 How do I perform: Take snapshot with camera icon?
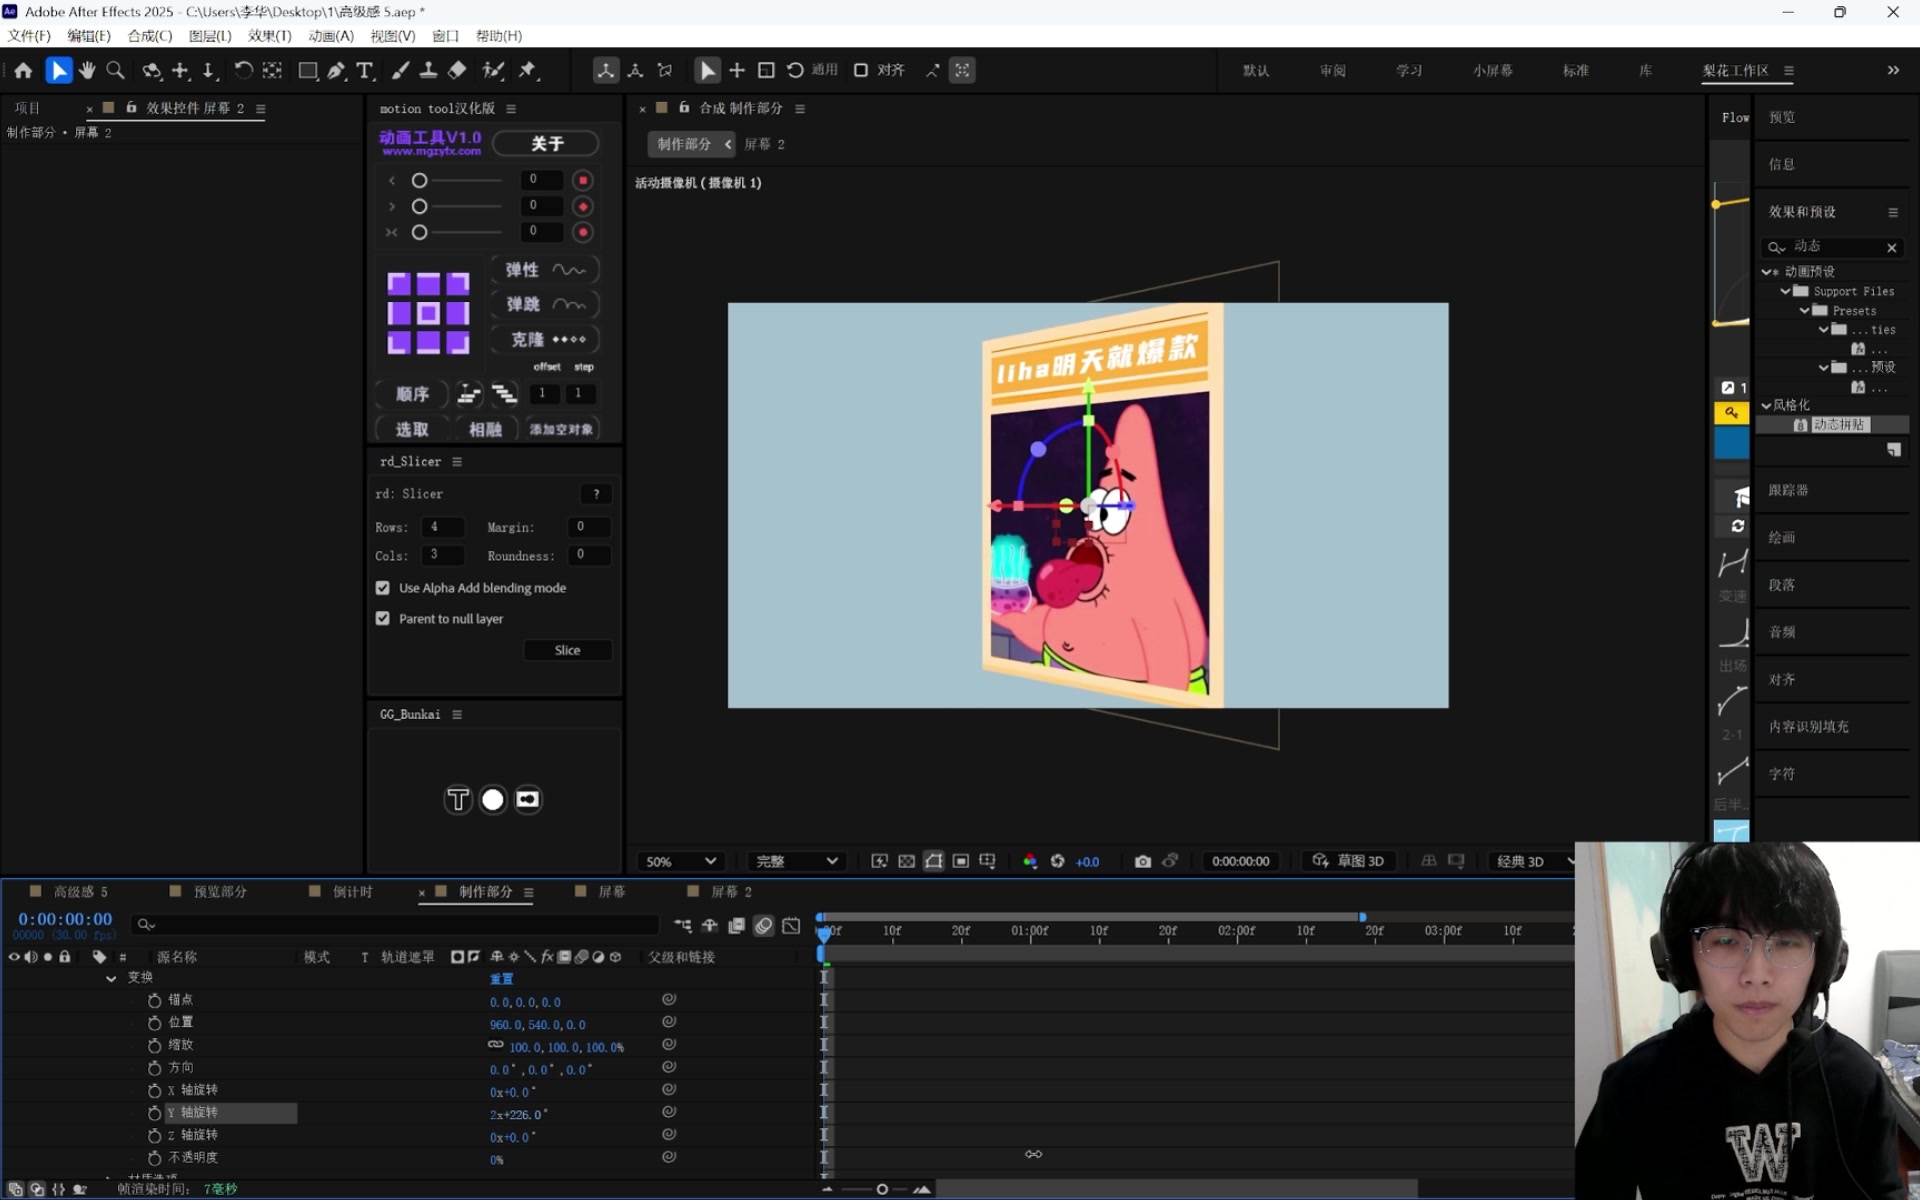(1142, 861)
